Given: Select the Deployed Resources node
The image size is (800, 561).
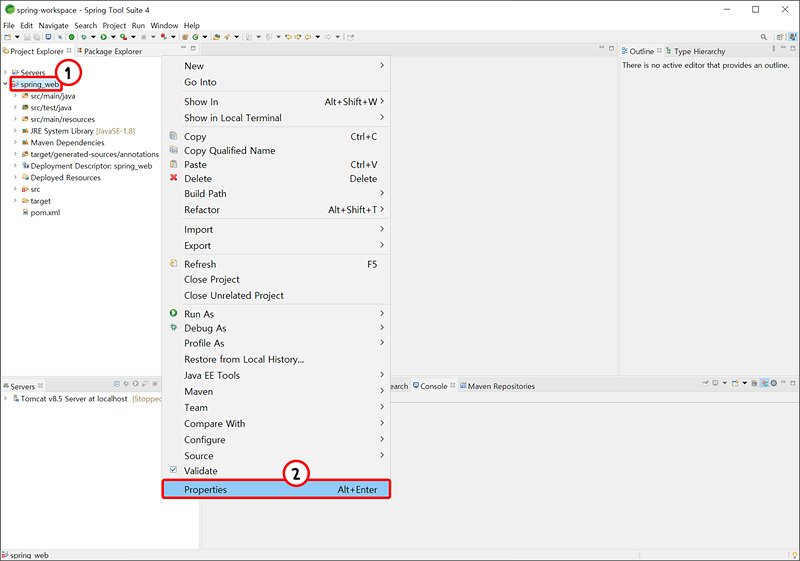Looking at the screenshot, I should coord(61,177).
